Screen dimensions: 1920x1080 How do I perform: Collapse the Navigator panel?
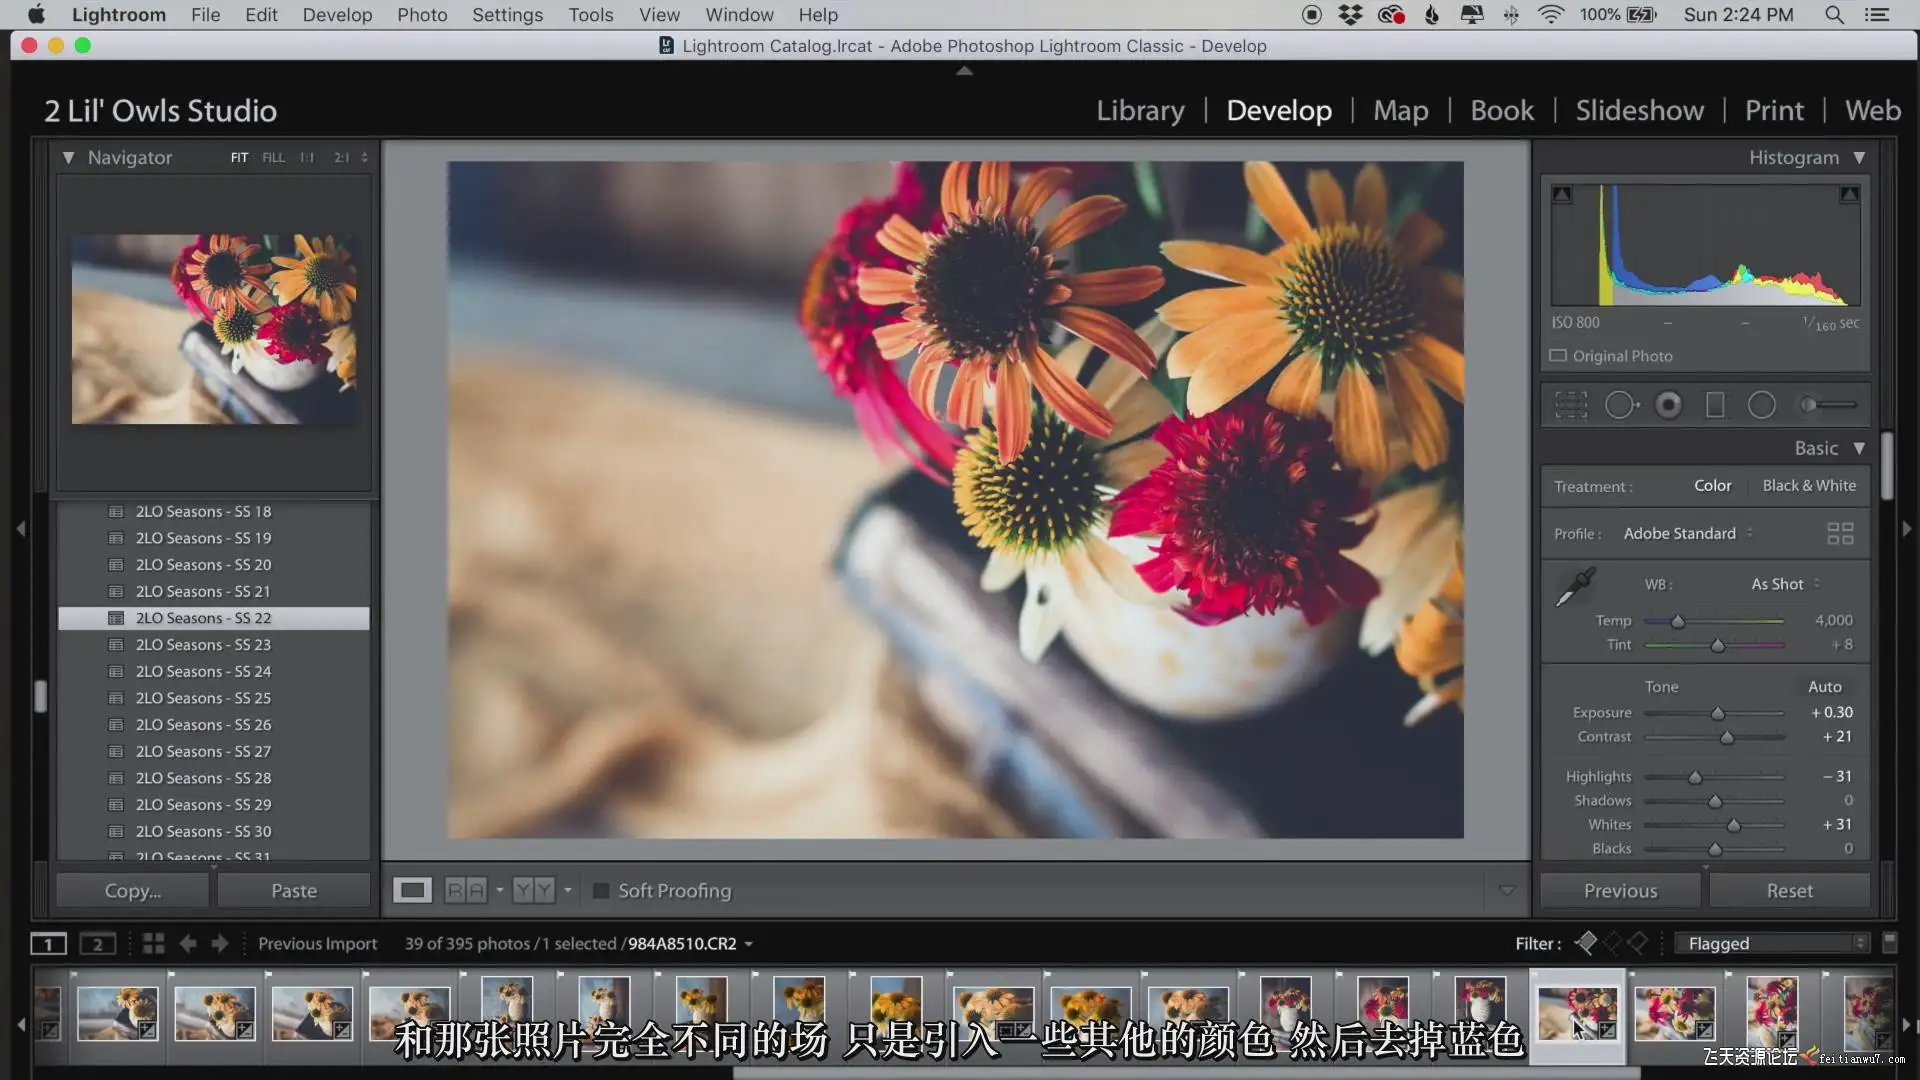[68, 158]
